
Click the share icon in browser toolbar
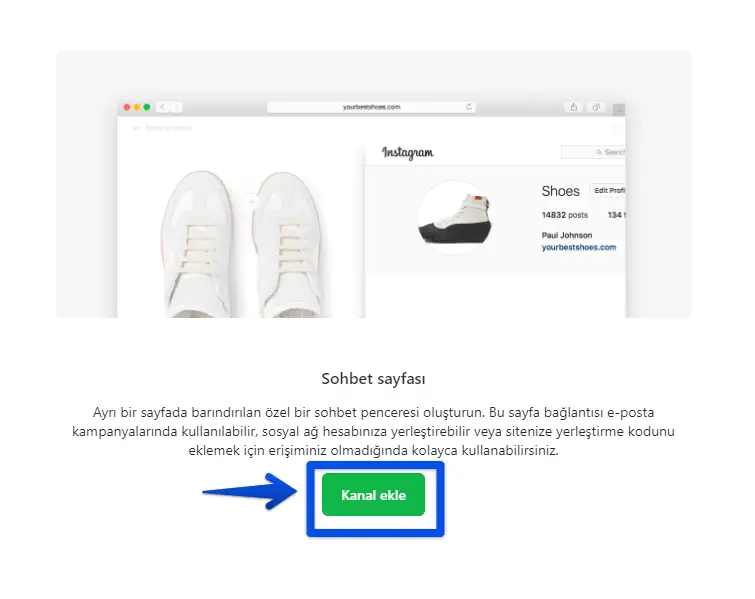click(x=573, y=107)
